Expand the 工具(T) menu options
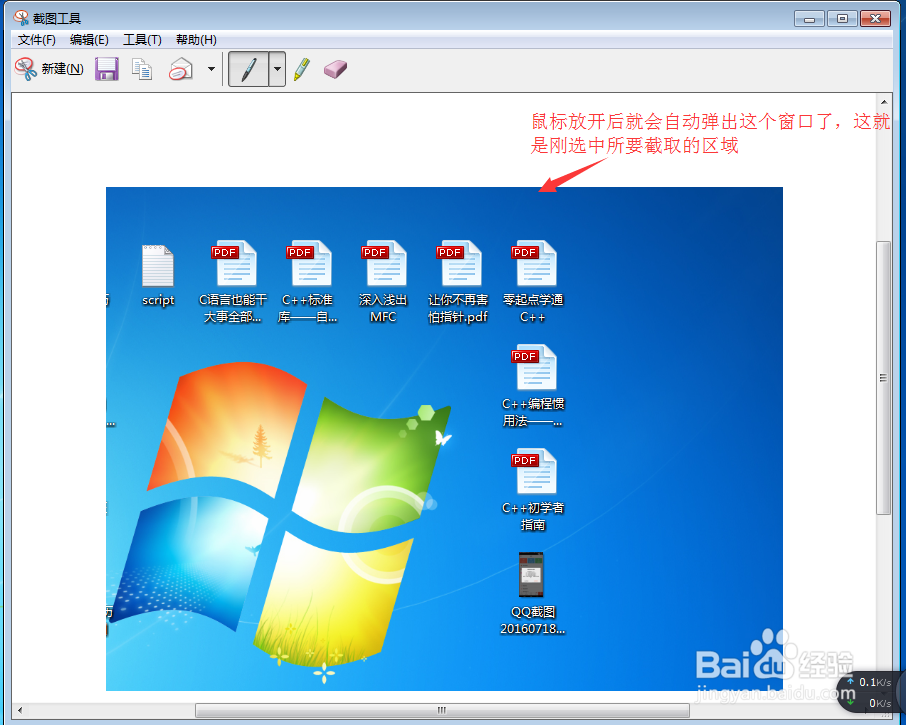The height and width of the screenshot is (725, 906). coord(141,40)
